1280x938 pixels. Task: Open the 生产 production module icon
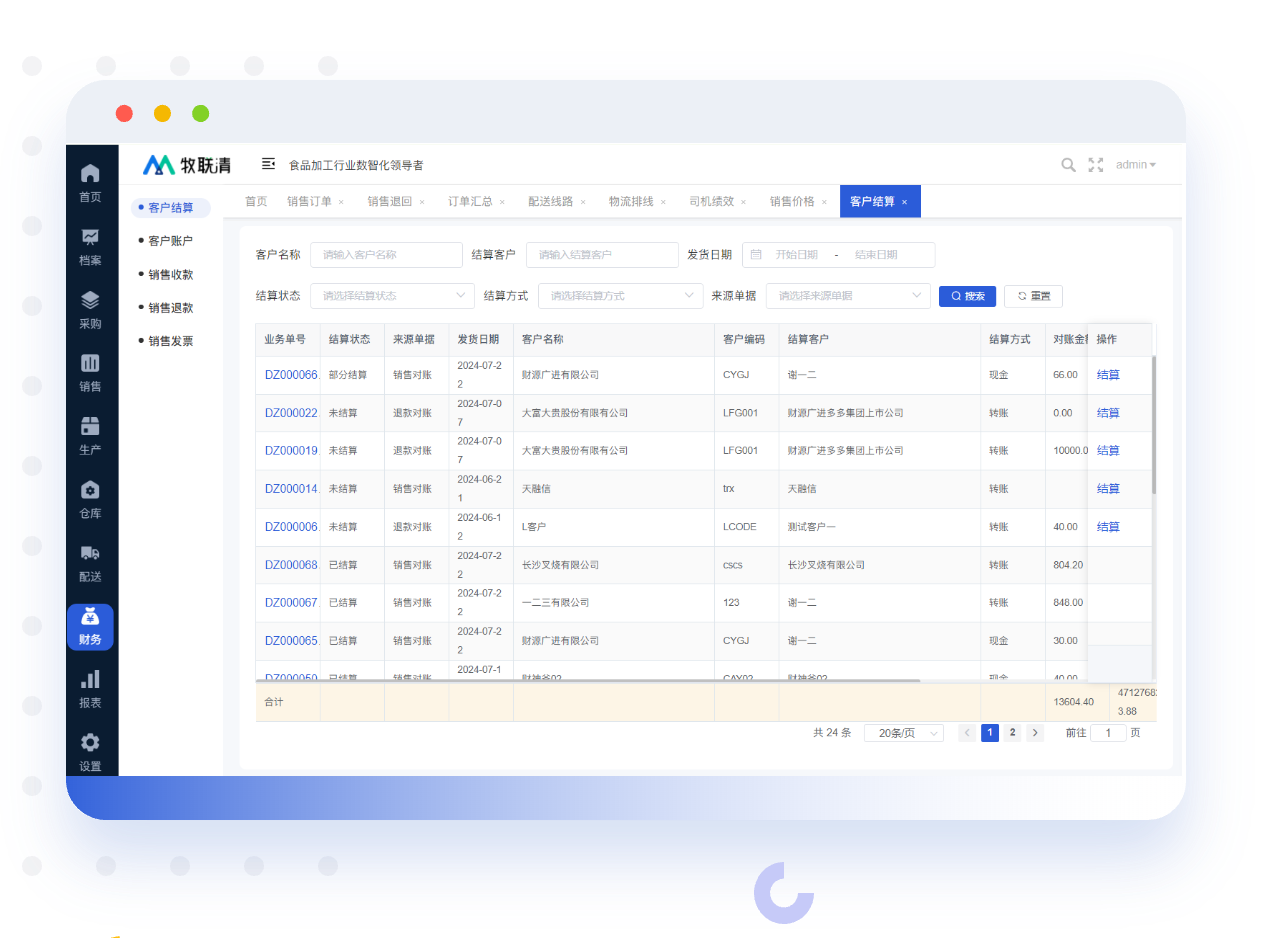tap(90, 427)
